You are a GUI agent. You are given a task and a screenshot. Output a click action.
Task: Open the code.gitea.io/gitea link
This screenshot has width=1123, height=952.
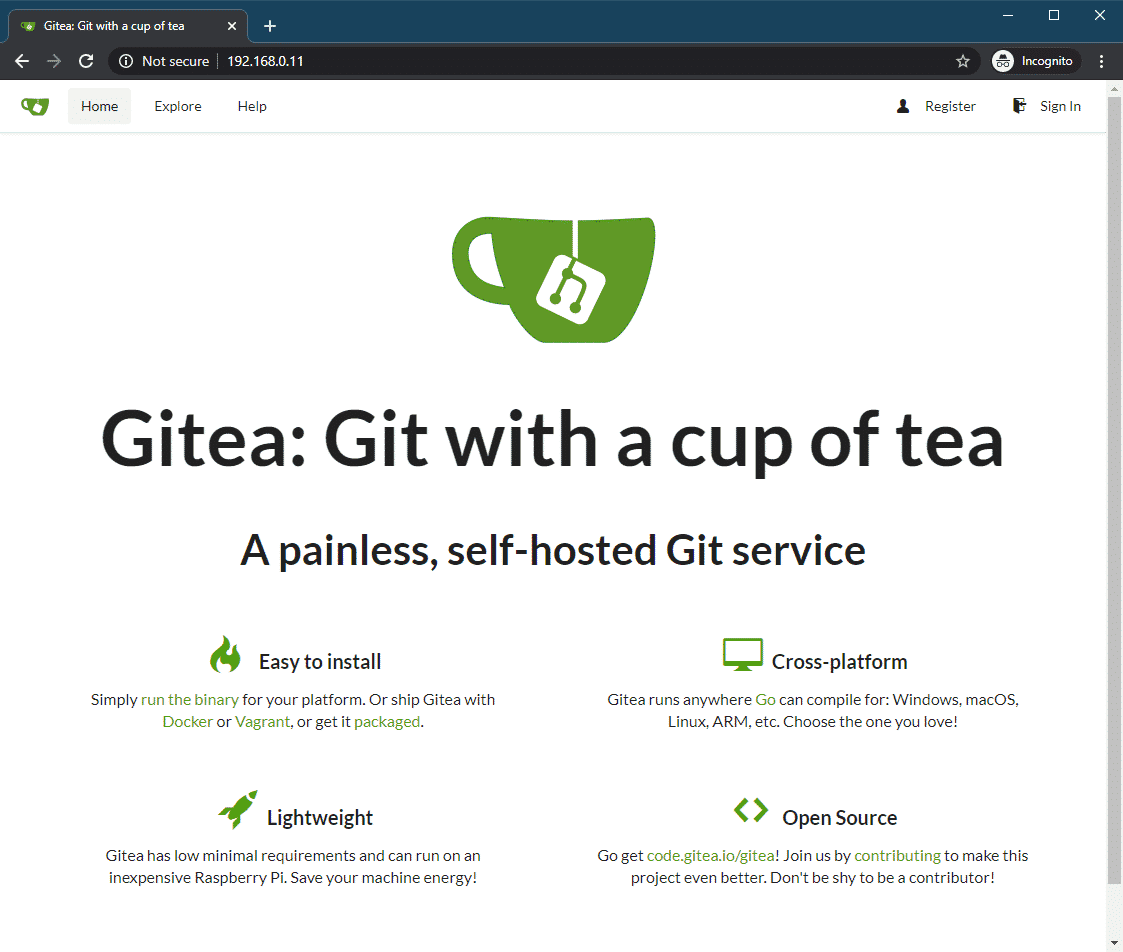[x=710, y=856]
